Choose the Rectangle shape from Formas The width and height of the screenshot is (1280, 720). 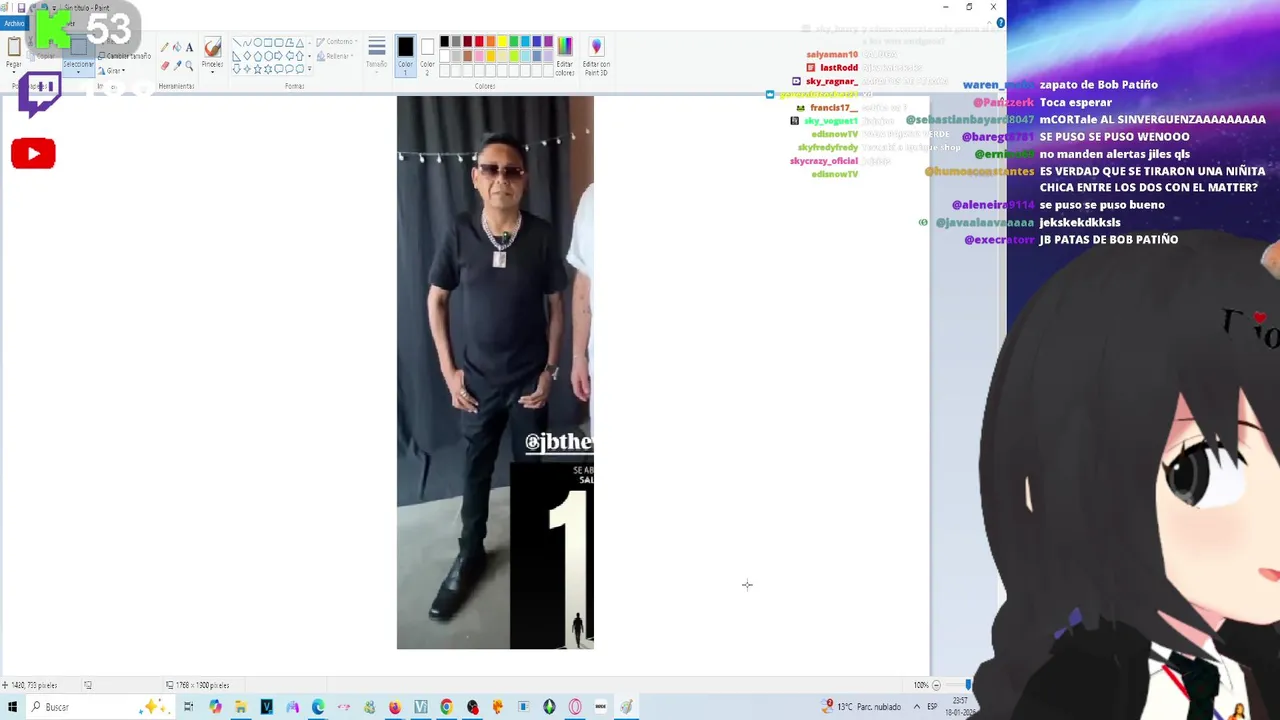click(268, 42)
